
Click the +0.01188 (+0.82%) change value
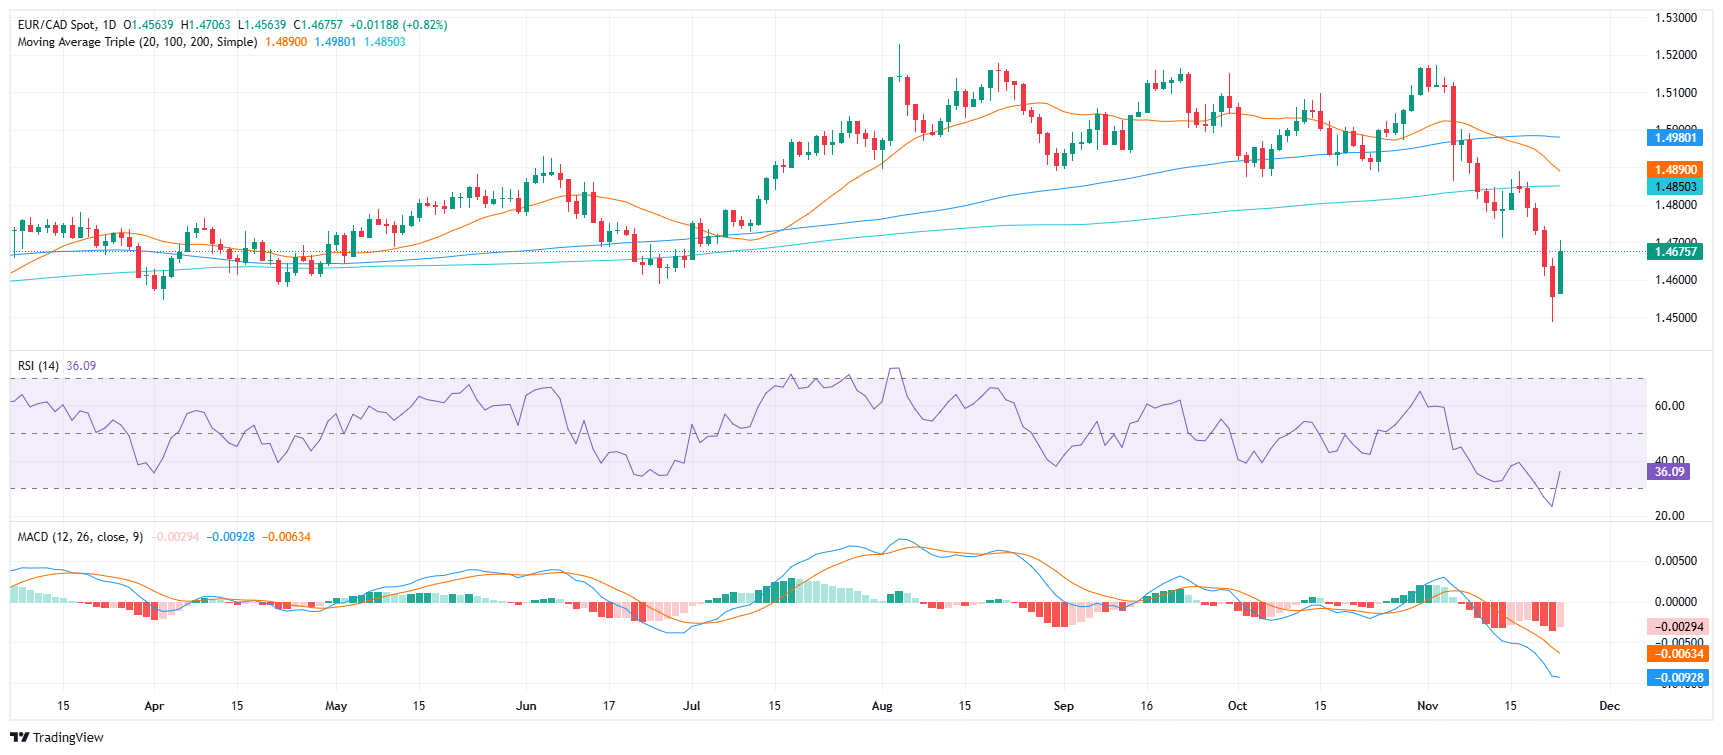coord(398,25)
